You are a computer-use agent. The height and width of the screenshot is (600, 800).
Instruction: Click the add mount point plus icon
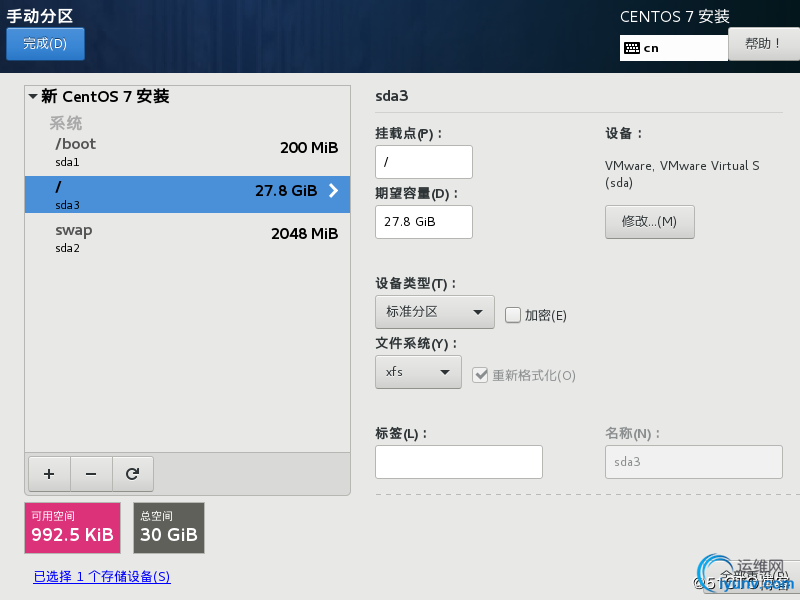(49, 474)
